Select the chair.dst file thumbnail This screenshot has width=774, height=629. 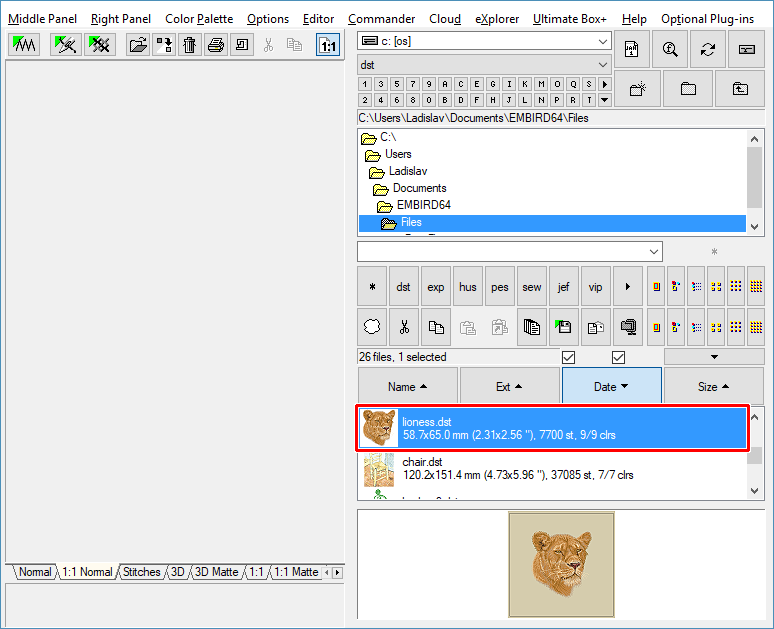tap(379, 470)
